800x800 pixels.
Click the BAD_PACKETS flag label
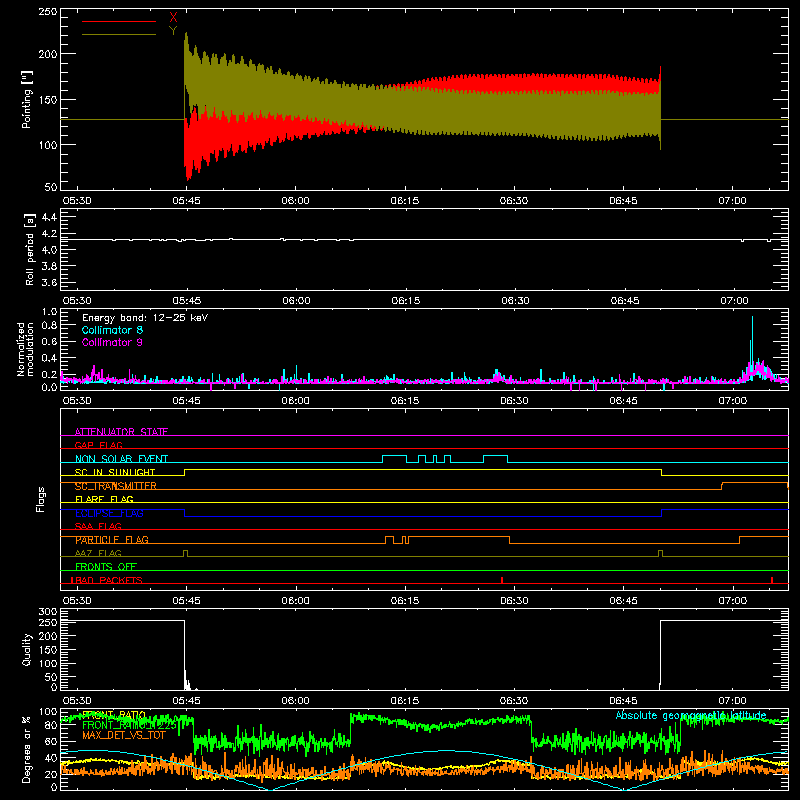107,580
